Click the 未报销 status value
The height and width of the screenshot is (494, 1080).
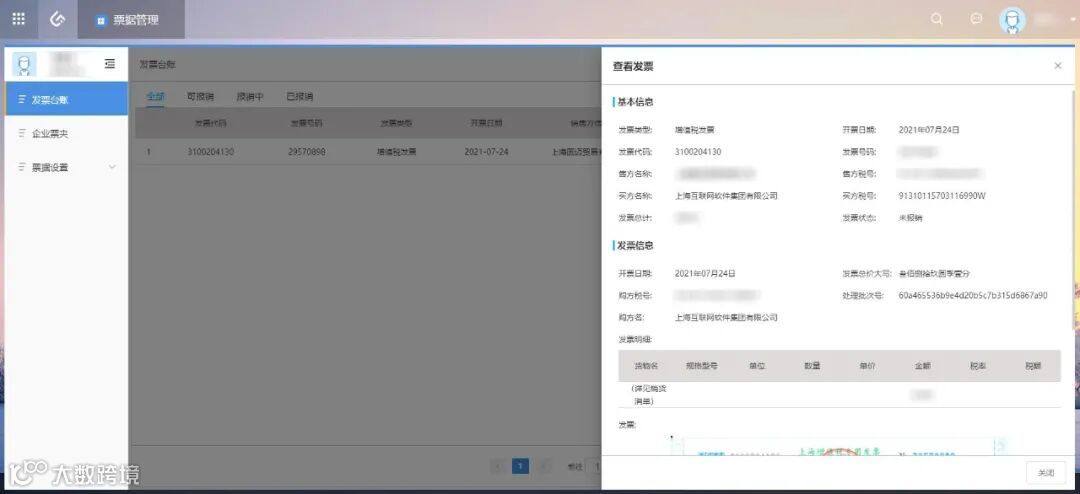click(x=911, y=218)
